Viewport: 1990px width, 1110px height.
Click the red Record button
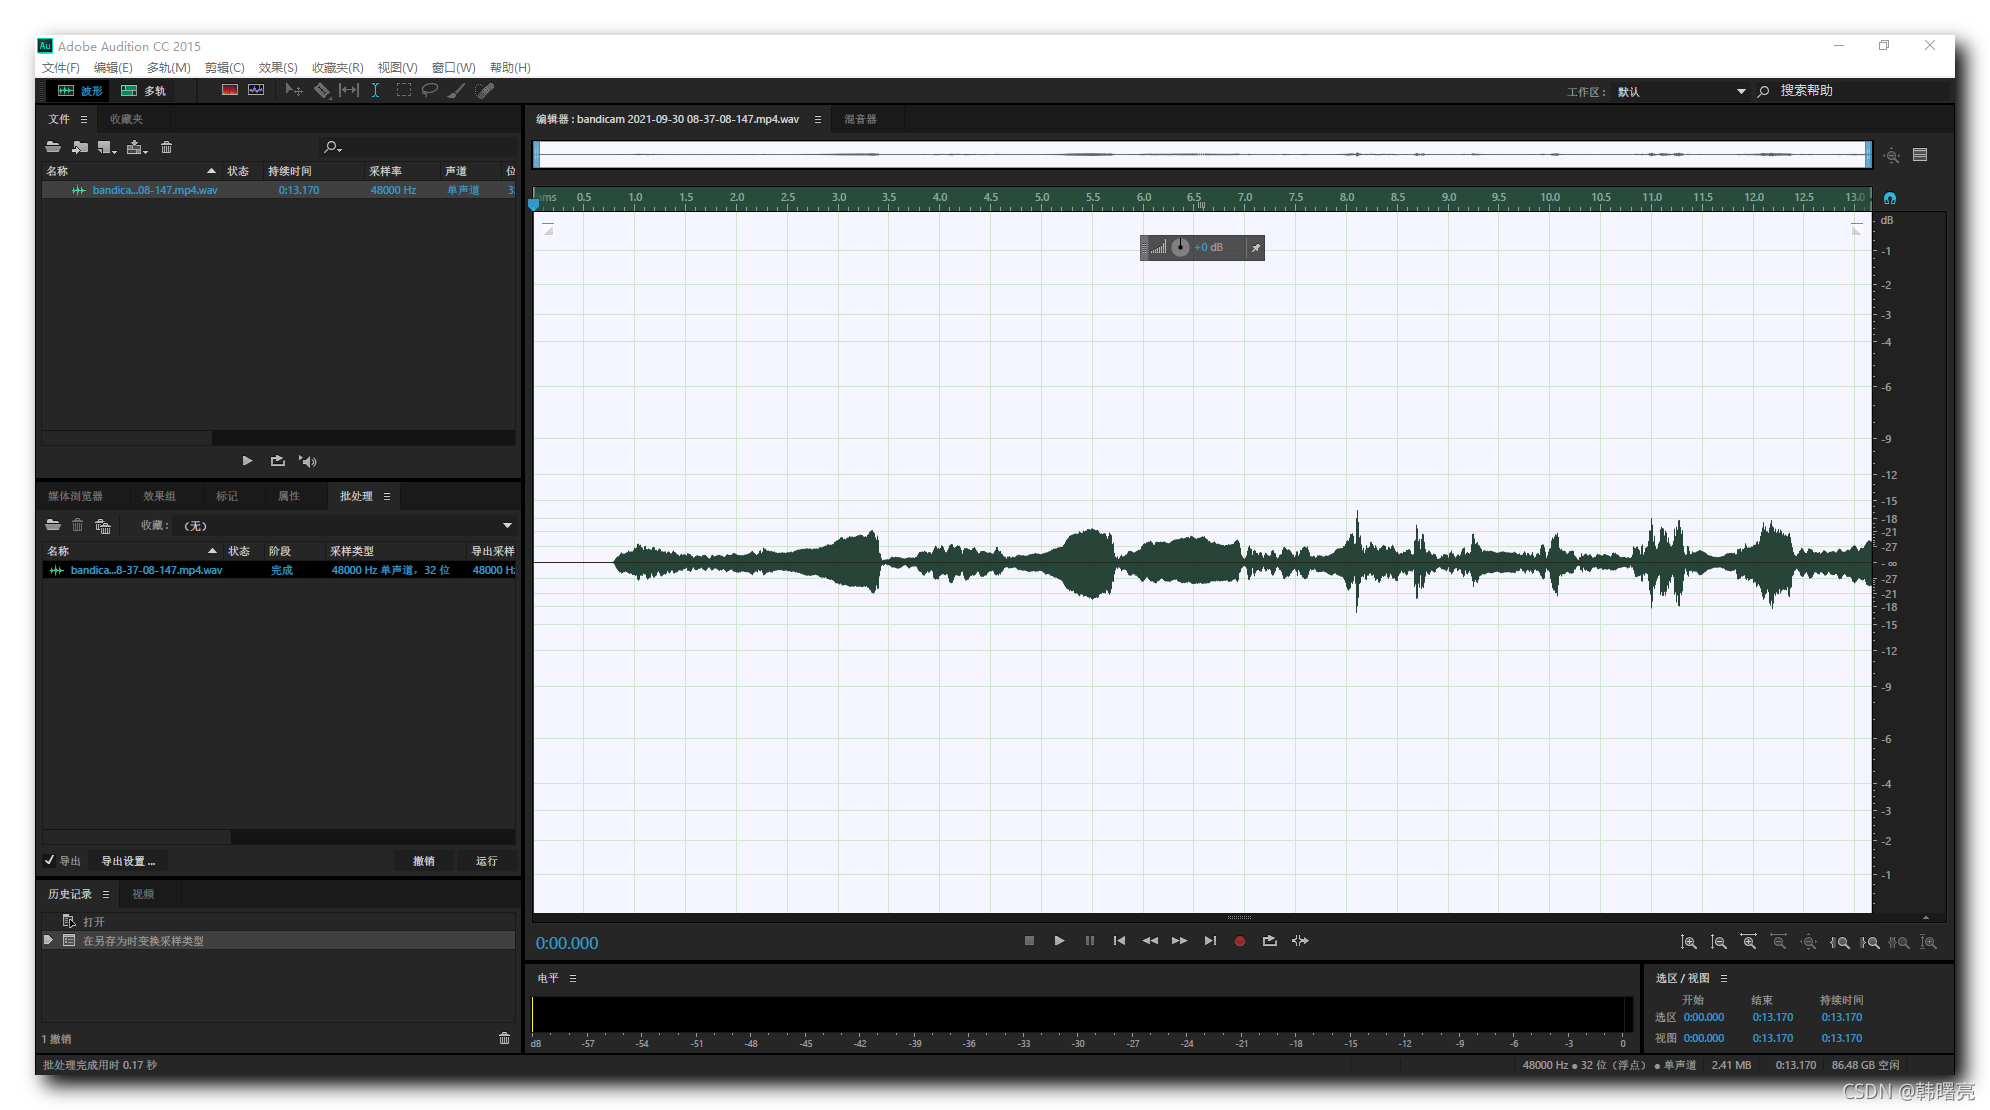tap(1239, 941)
